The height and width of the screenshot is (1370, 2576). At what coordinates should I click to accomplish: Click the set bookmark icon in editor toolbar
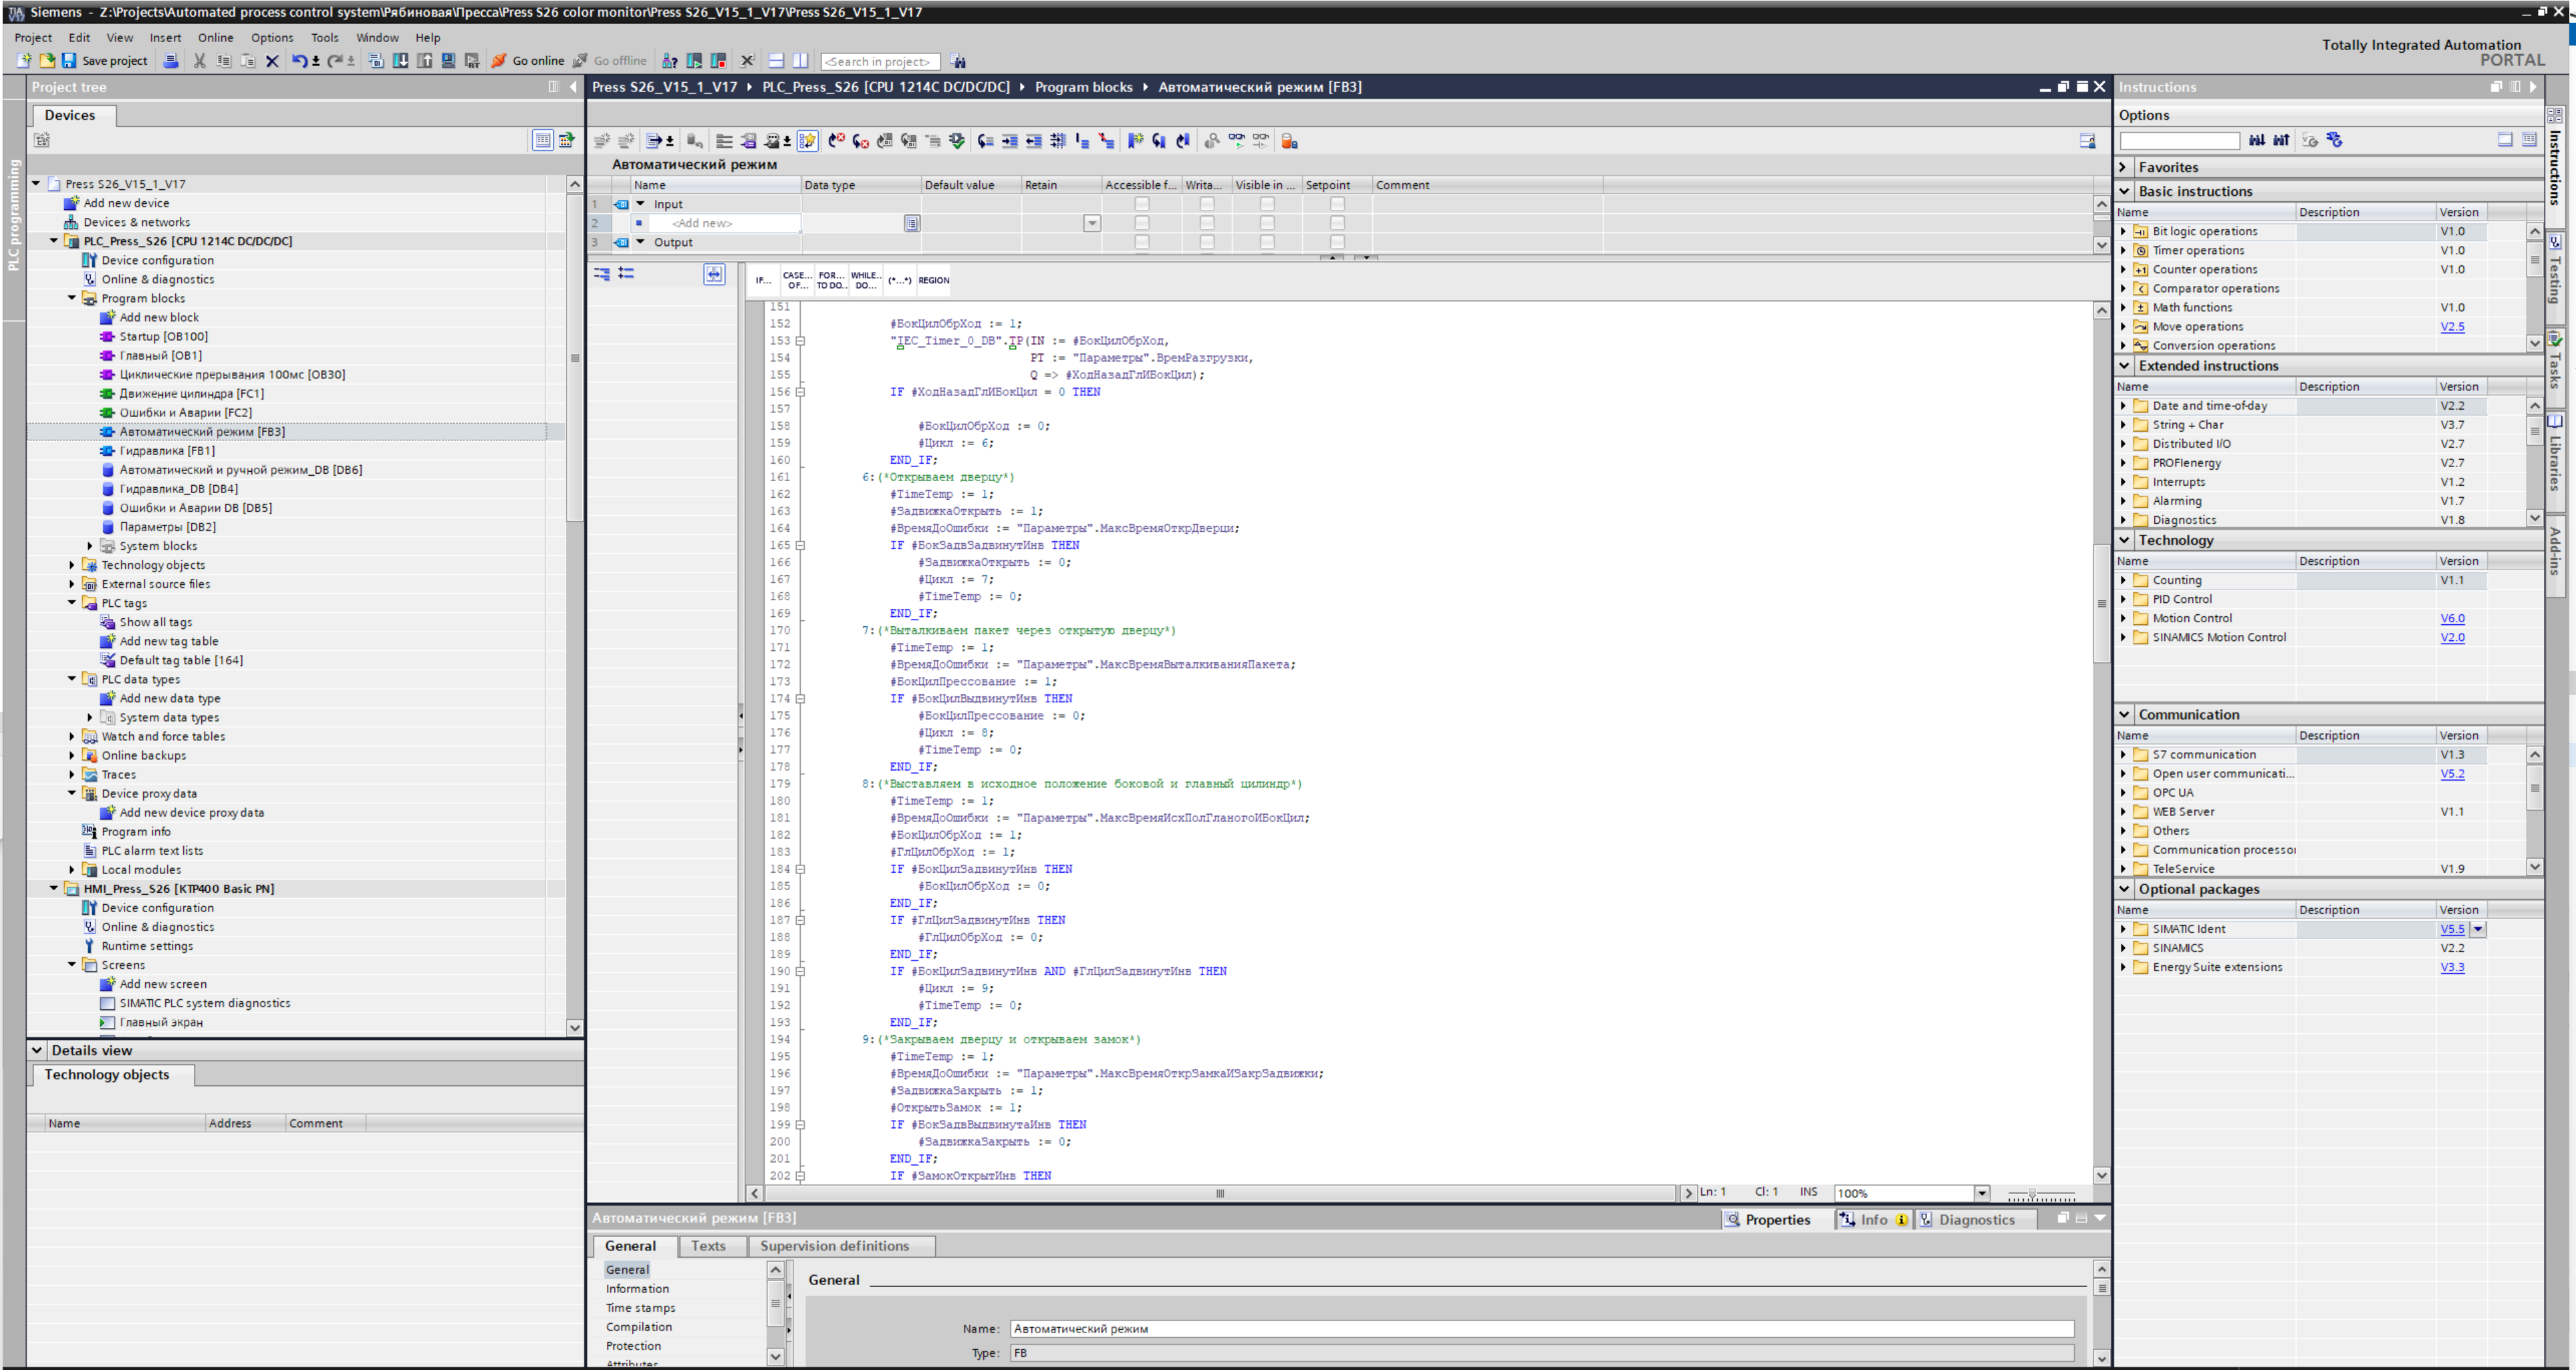pos(1134,141)
